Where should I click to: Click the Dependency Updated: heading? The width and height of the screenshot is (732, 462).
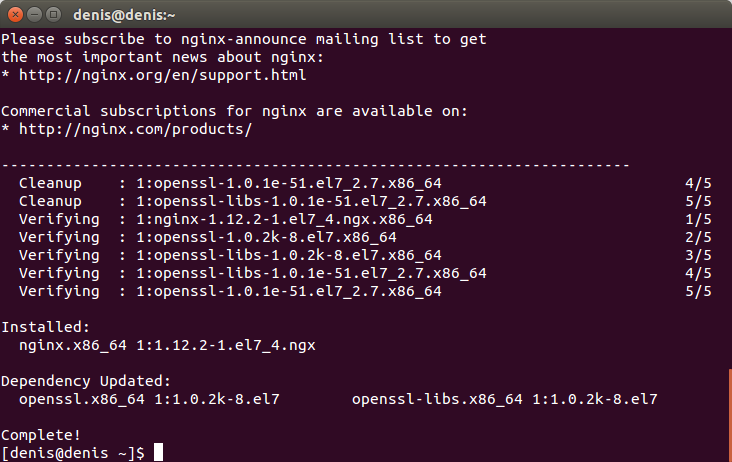[x=86, y=381]
